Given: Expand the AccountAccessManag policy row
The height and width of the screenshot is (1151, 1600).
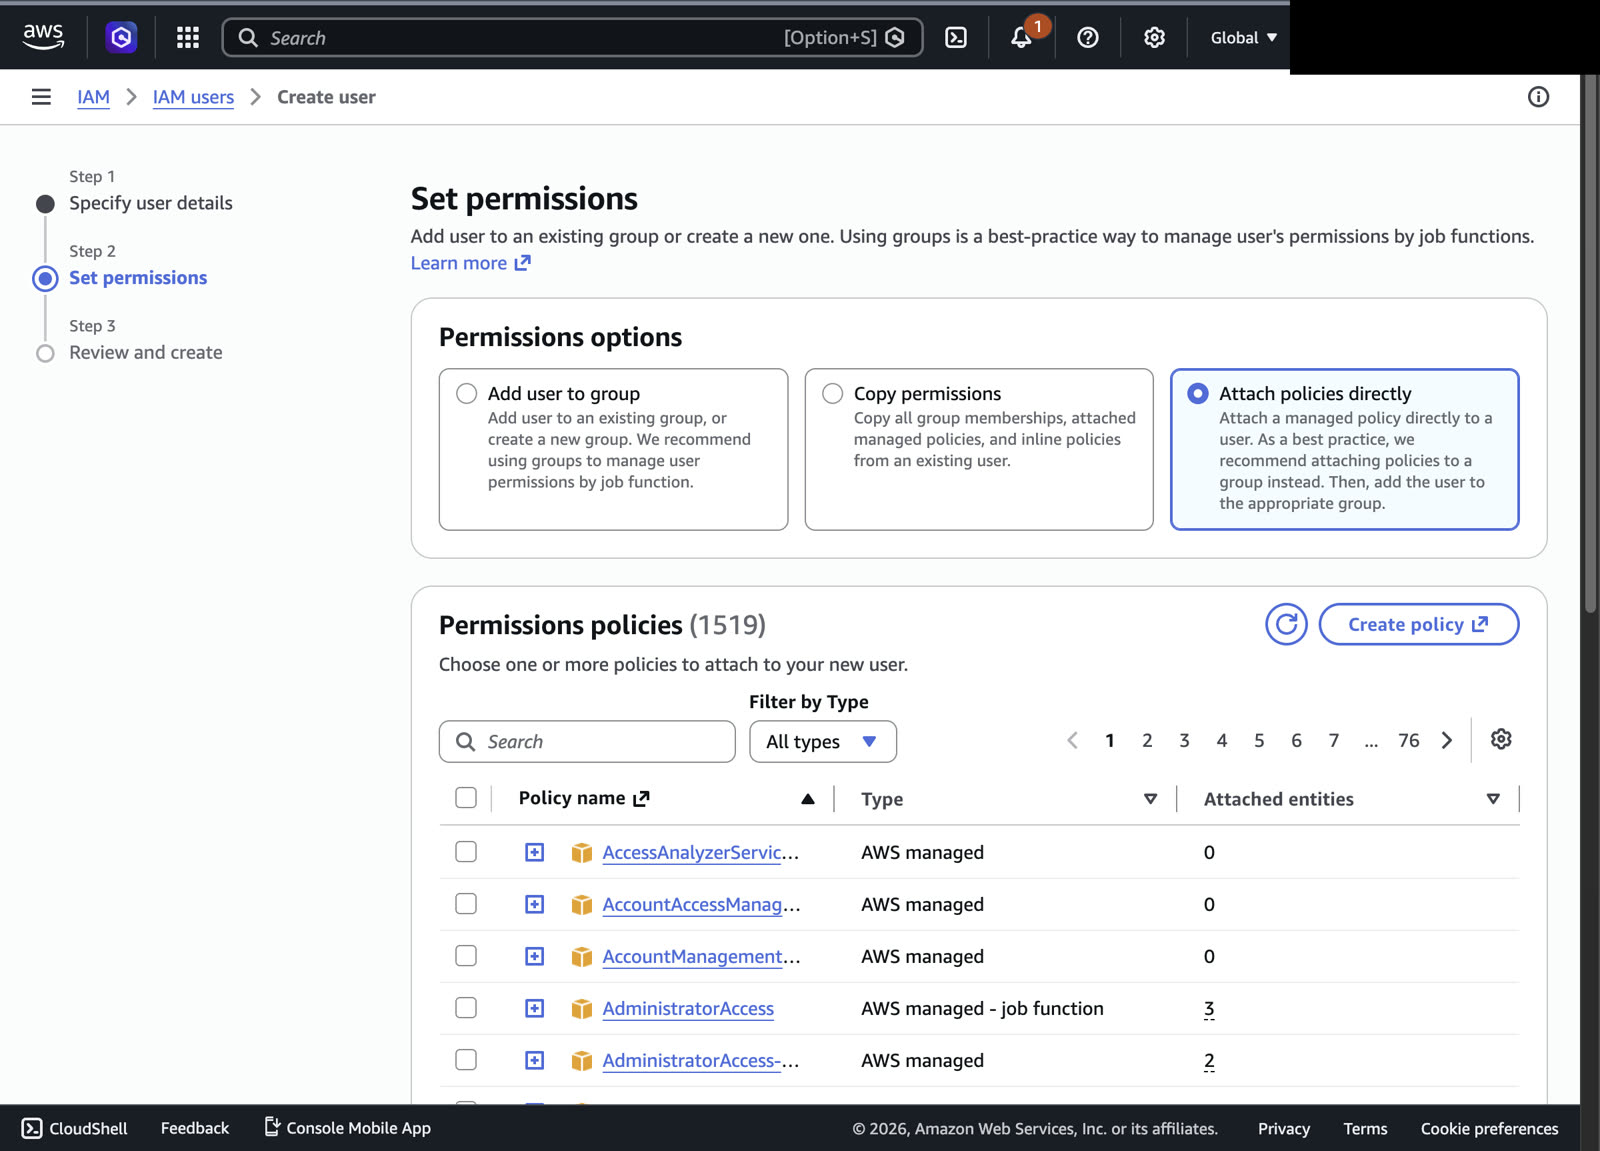Looking at the screenshot, I should pyautogui.click(x=535, y=904).
